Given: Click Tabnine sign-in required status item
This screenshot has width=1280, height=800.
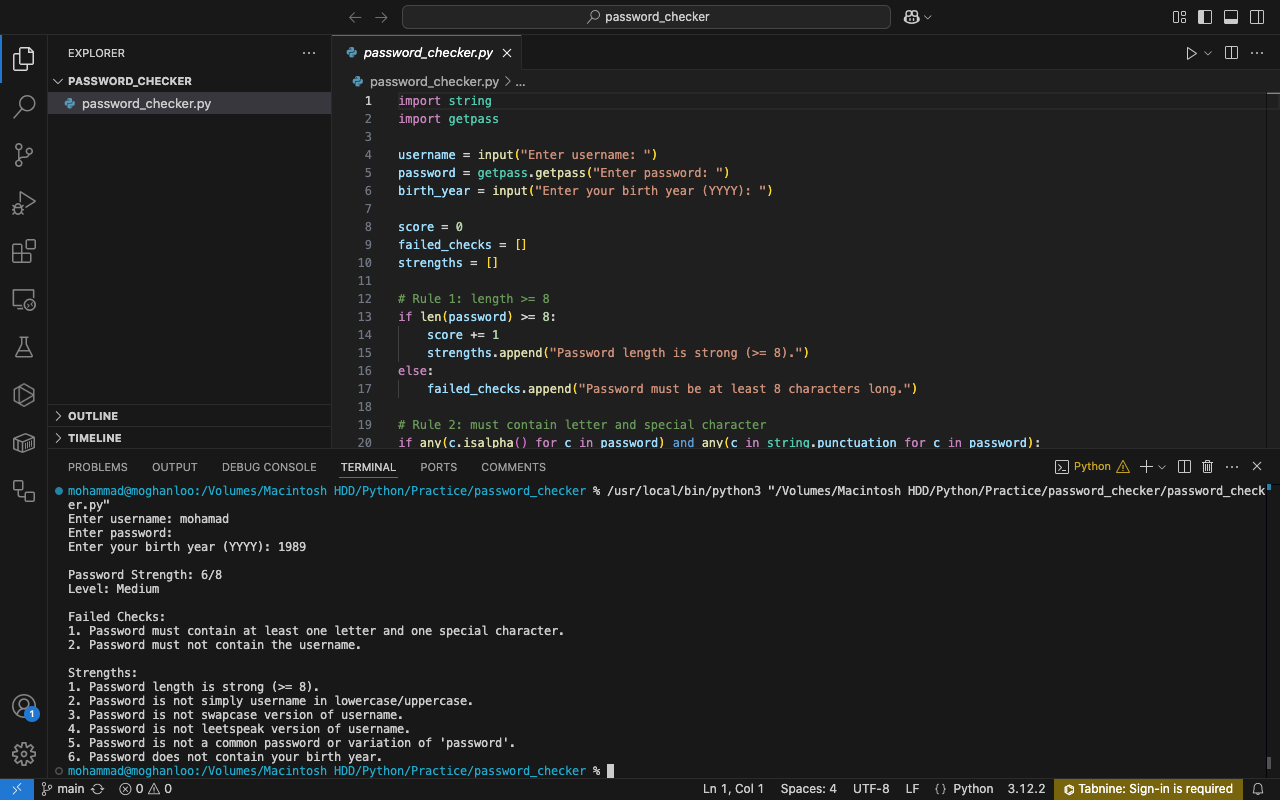Looking at the screenshot, I should click(x=1148, y=789).
